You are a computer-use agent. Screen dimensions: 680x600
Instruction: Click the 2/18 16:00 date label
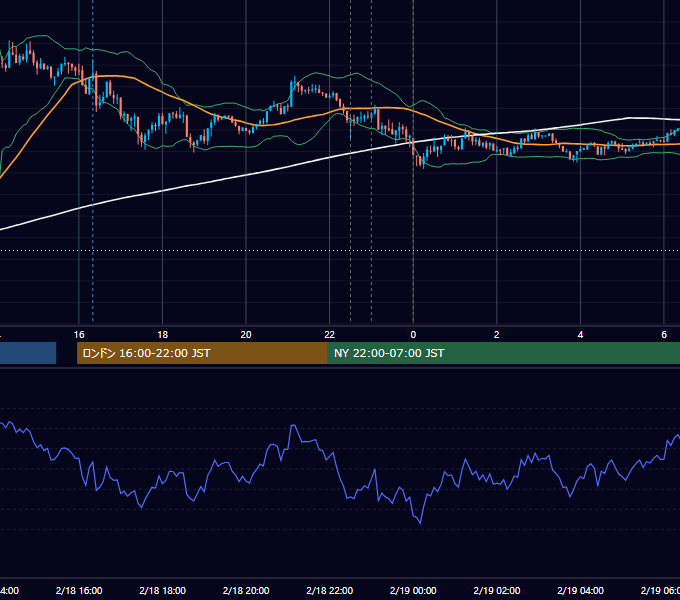tap(79, 590)
